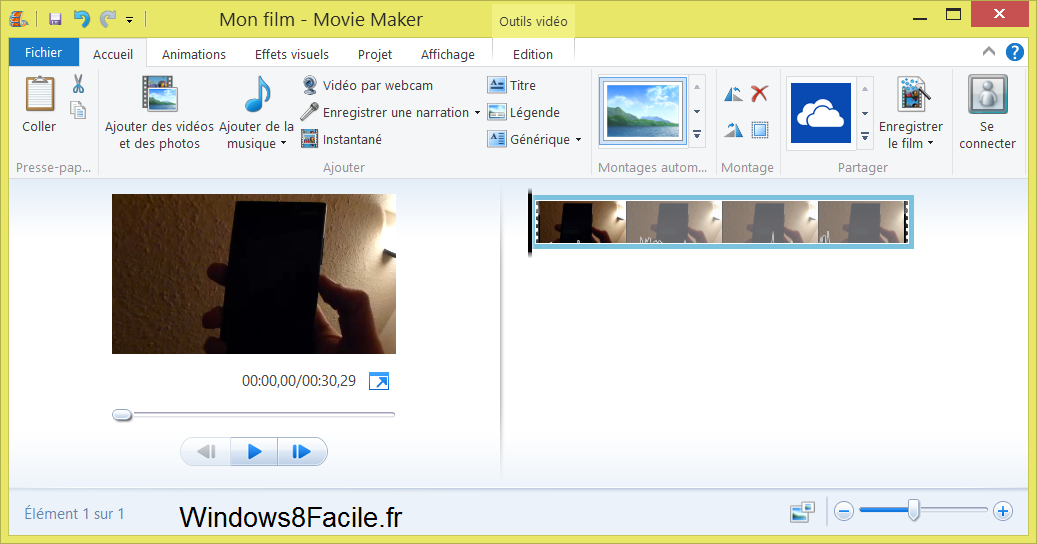Screen dimensions: 1037x544
Task: Rotate the clip right
Action: 733,130
